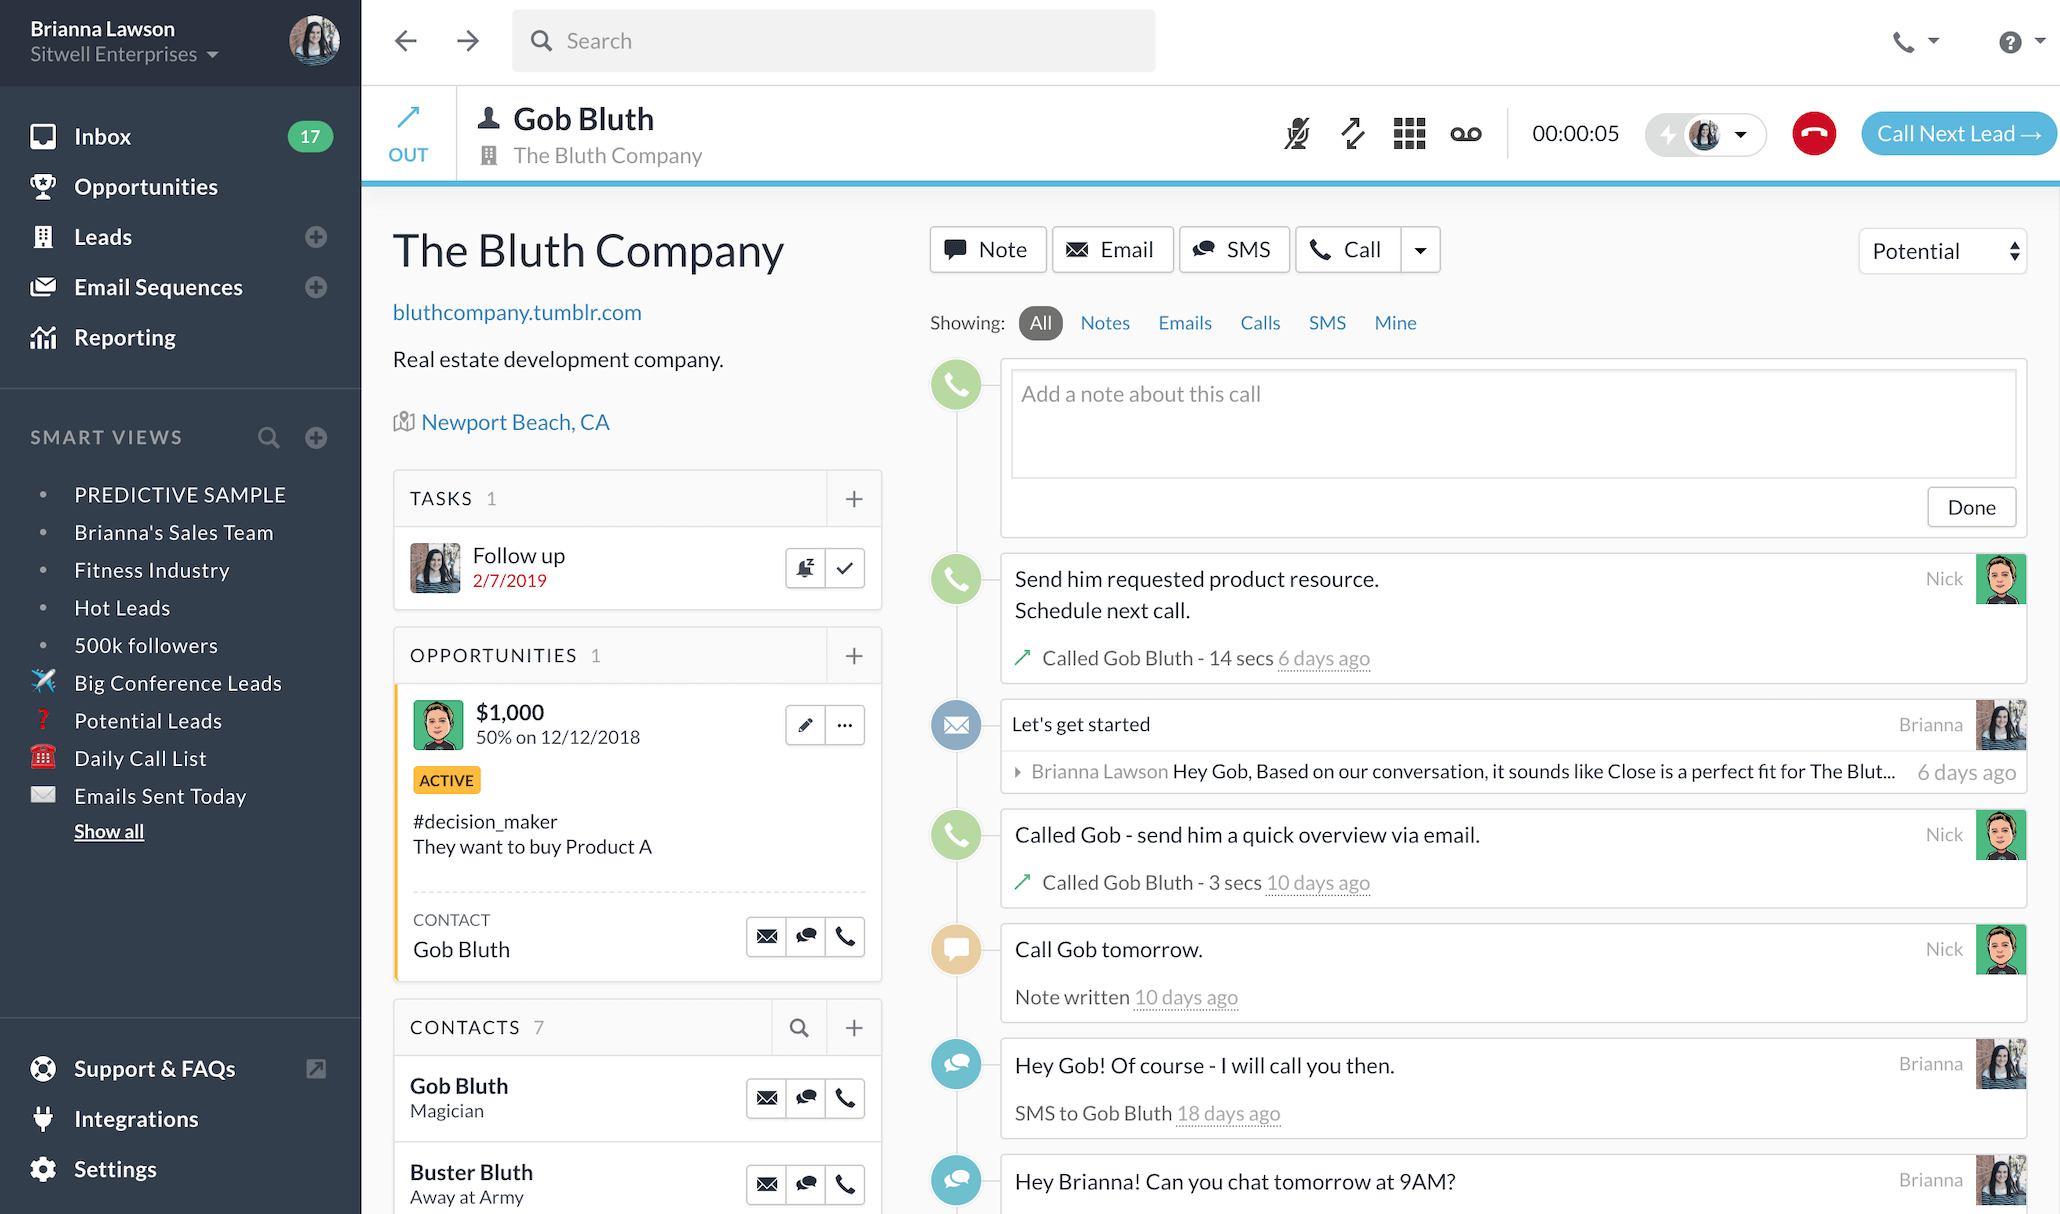
Task: Open the lead status Potential dropdown
Action: pos(1943,251)
